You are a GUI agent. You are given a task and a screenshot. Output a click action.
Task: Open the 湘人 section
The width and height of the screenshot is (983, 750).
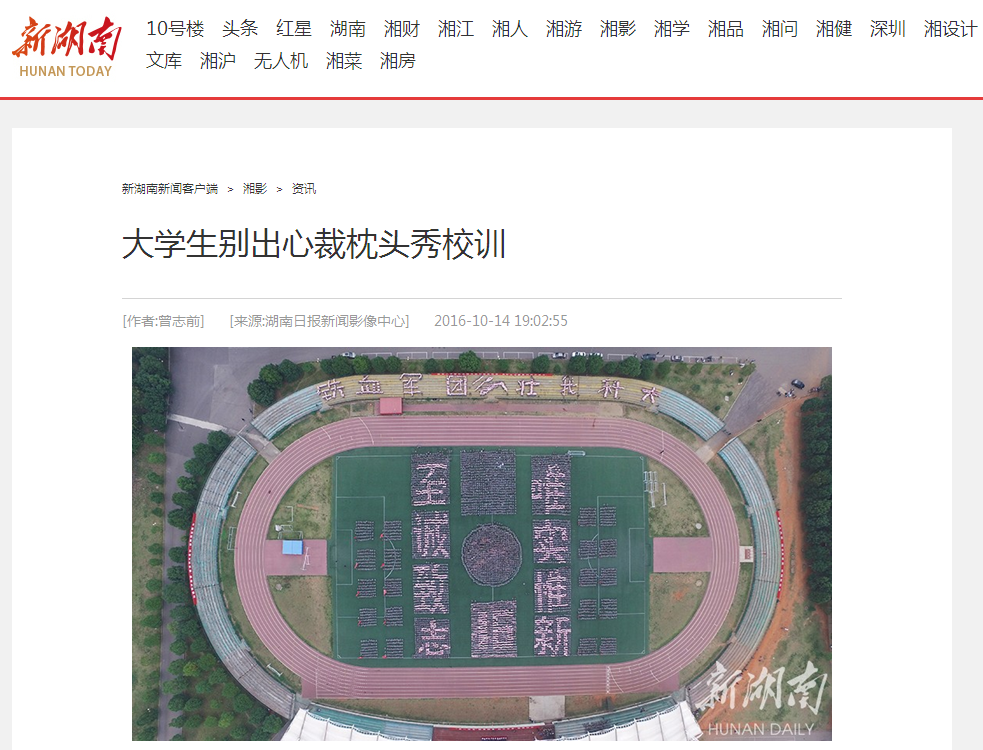510,29
